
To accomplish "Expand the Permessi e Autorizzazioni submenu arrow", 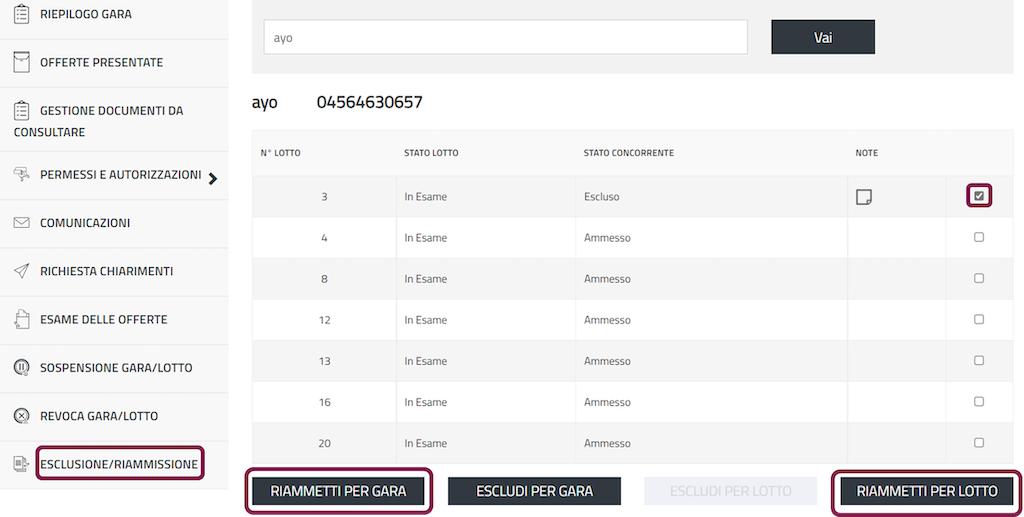I will point(212,179).
